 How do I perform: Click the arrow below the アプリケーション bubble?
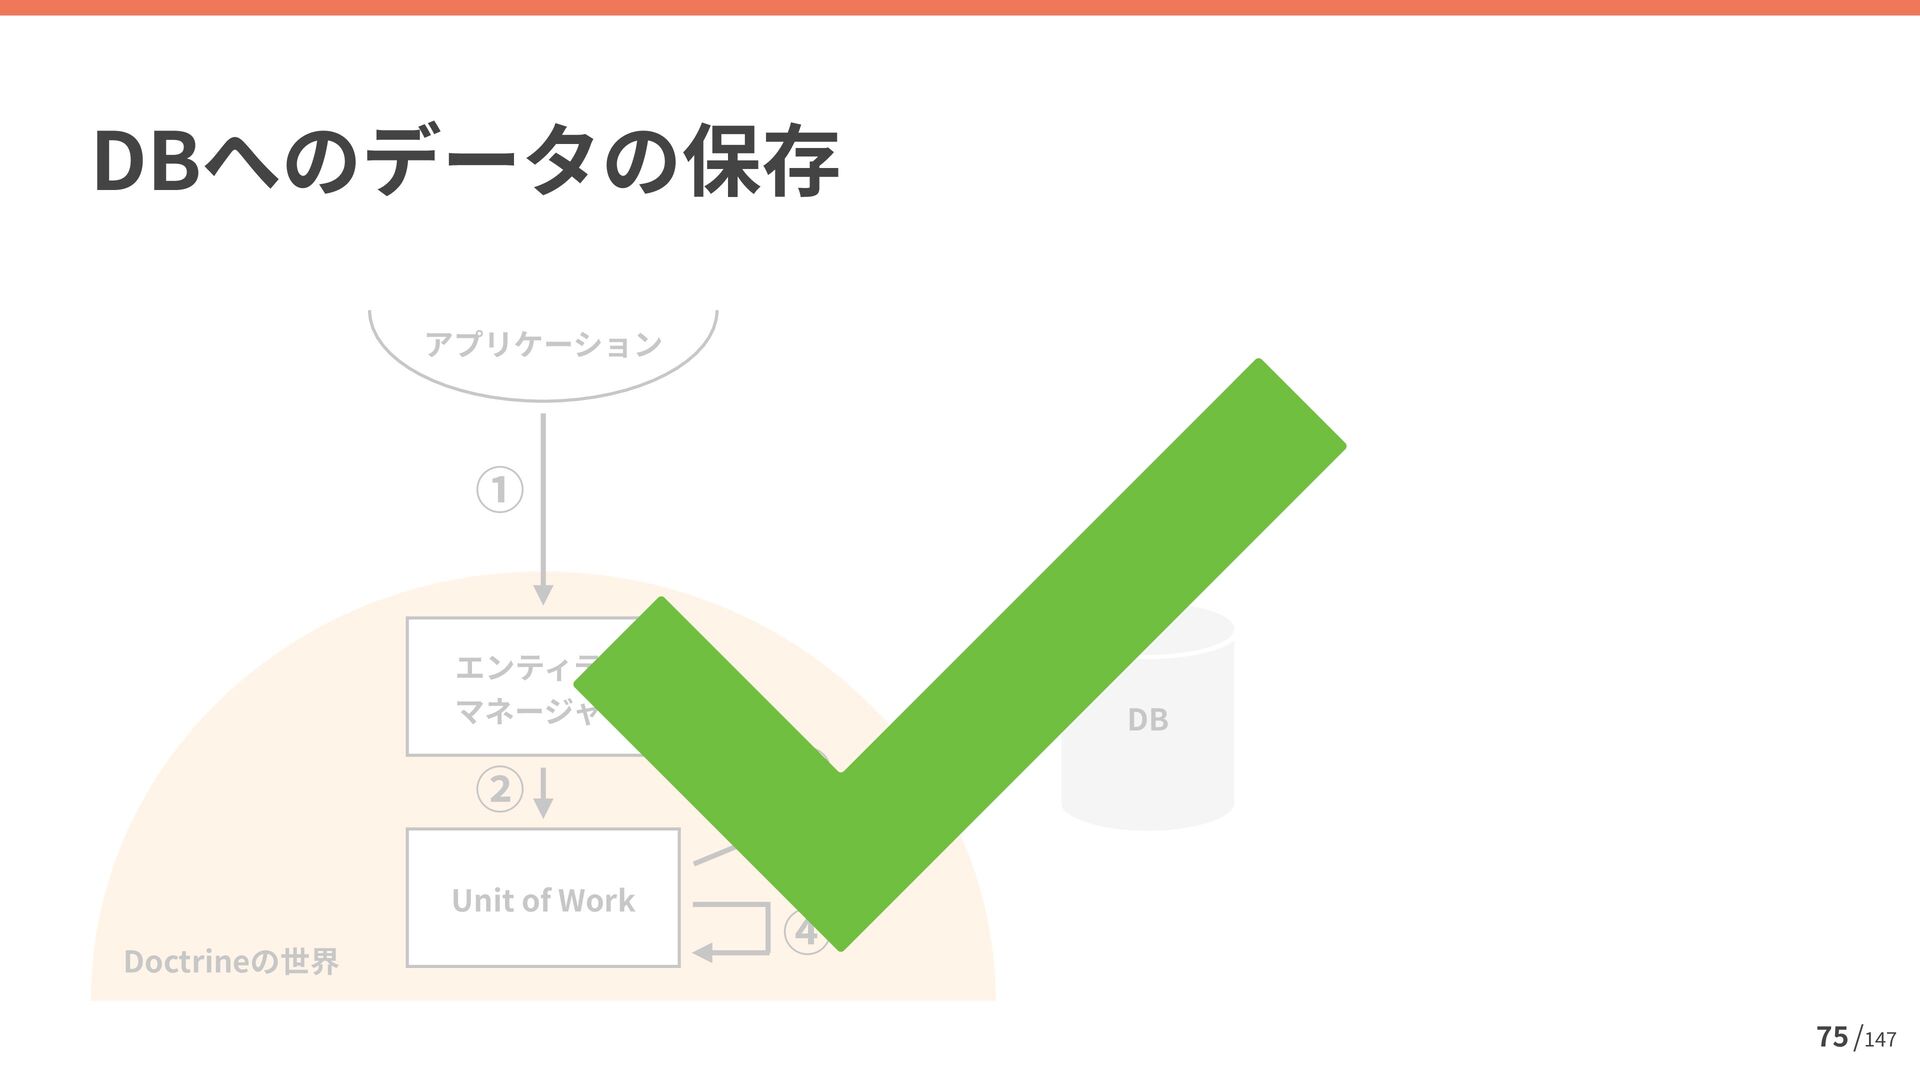coord(543,510)
